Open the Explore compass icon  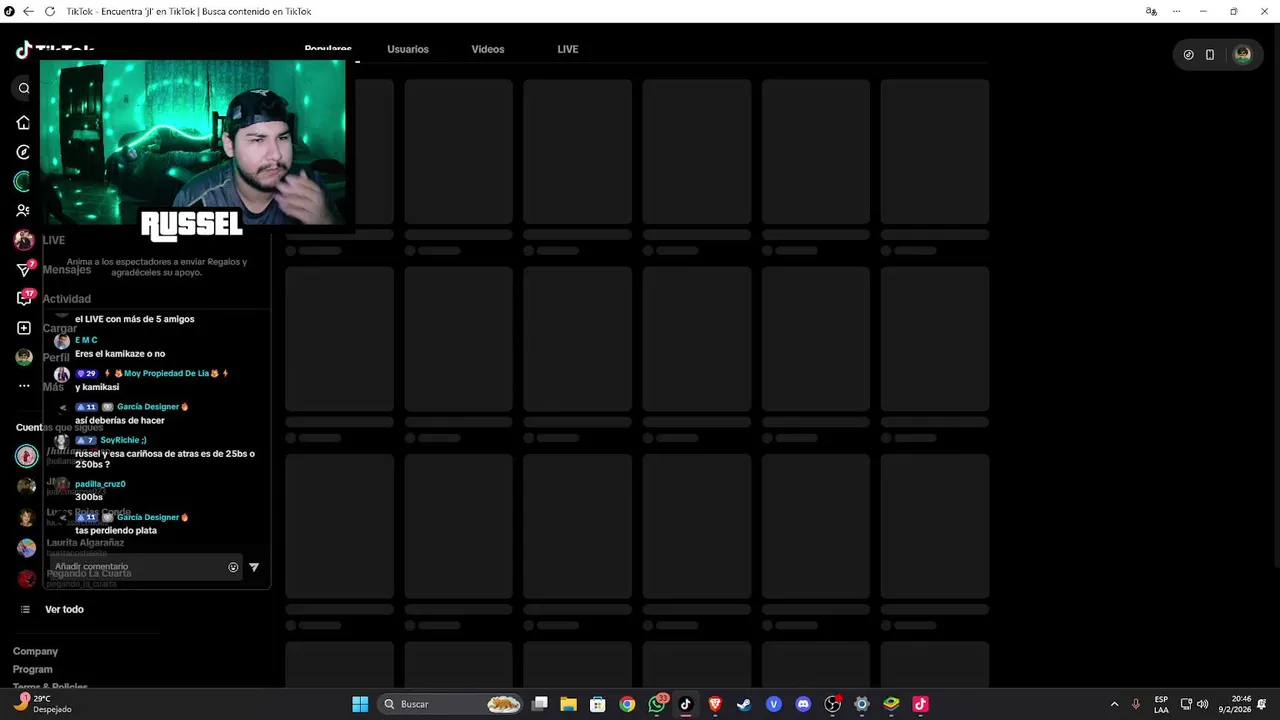(x=24, y=152)
